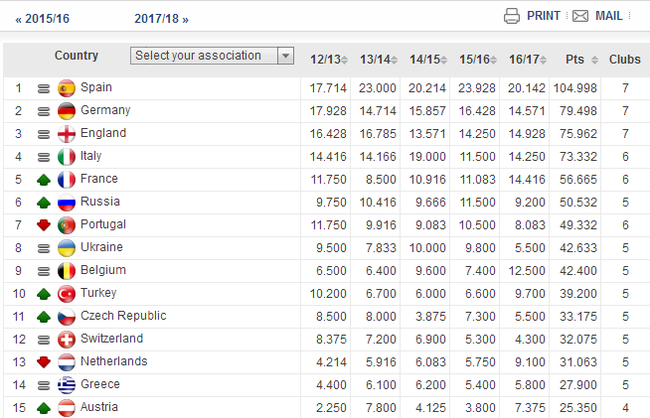Click the printer icon
Screen dimensions: 650x418
(x=512, y=16)
